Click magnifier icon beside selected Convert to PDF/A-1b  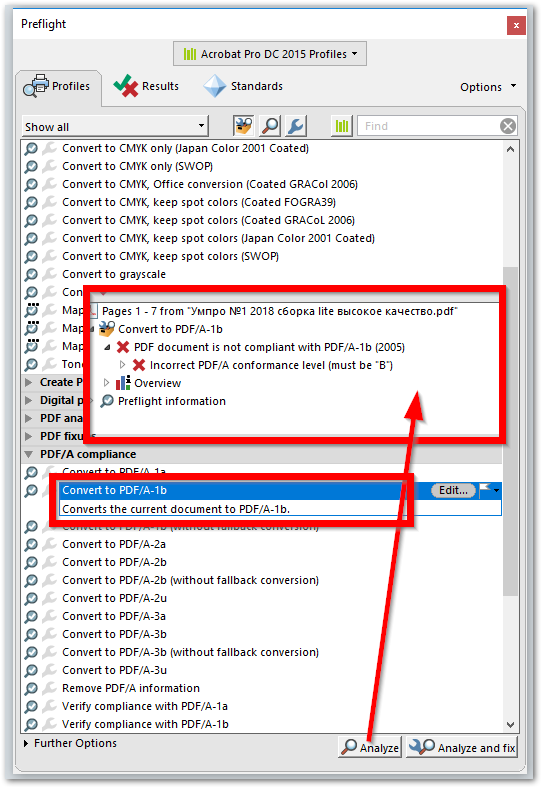(x=31, y=490)
